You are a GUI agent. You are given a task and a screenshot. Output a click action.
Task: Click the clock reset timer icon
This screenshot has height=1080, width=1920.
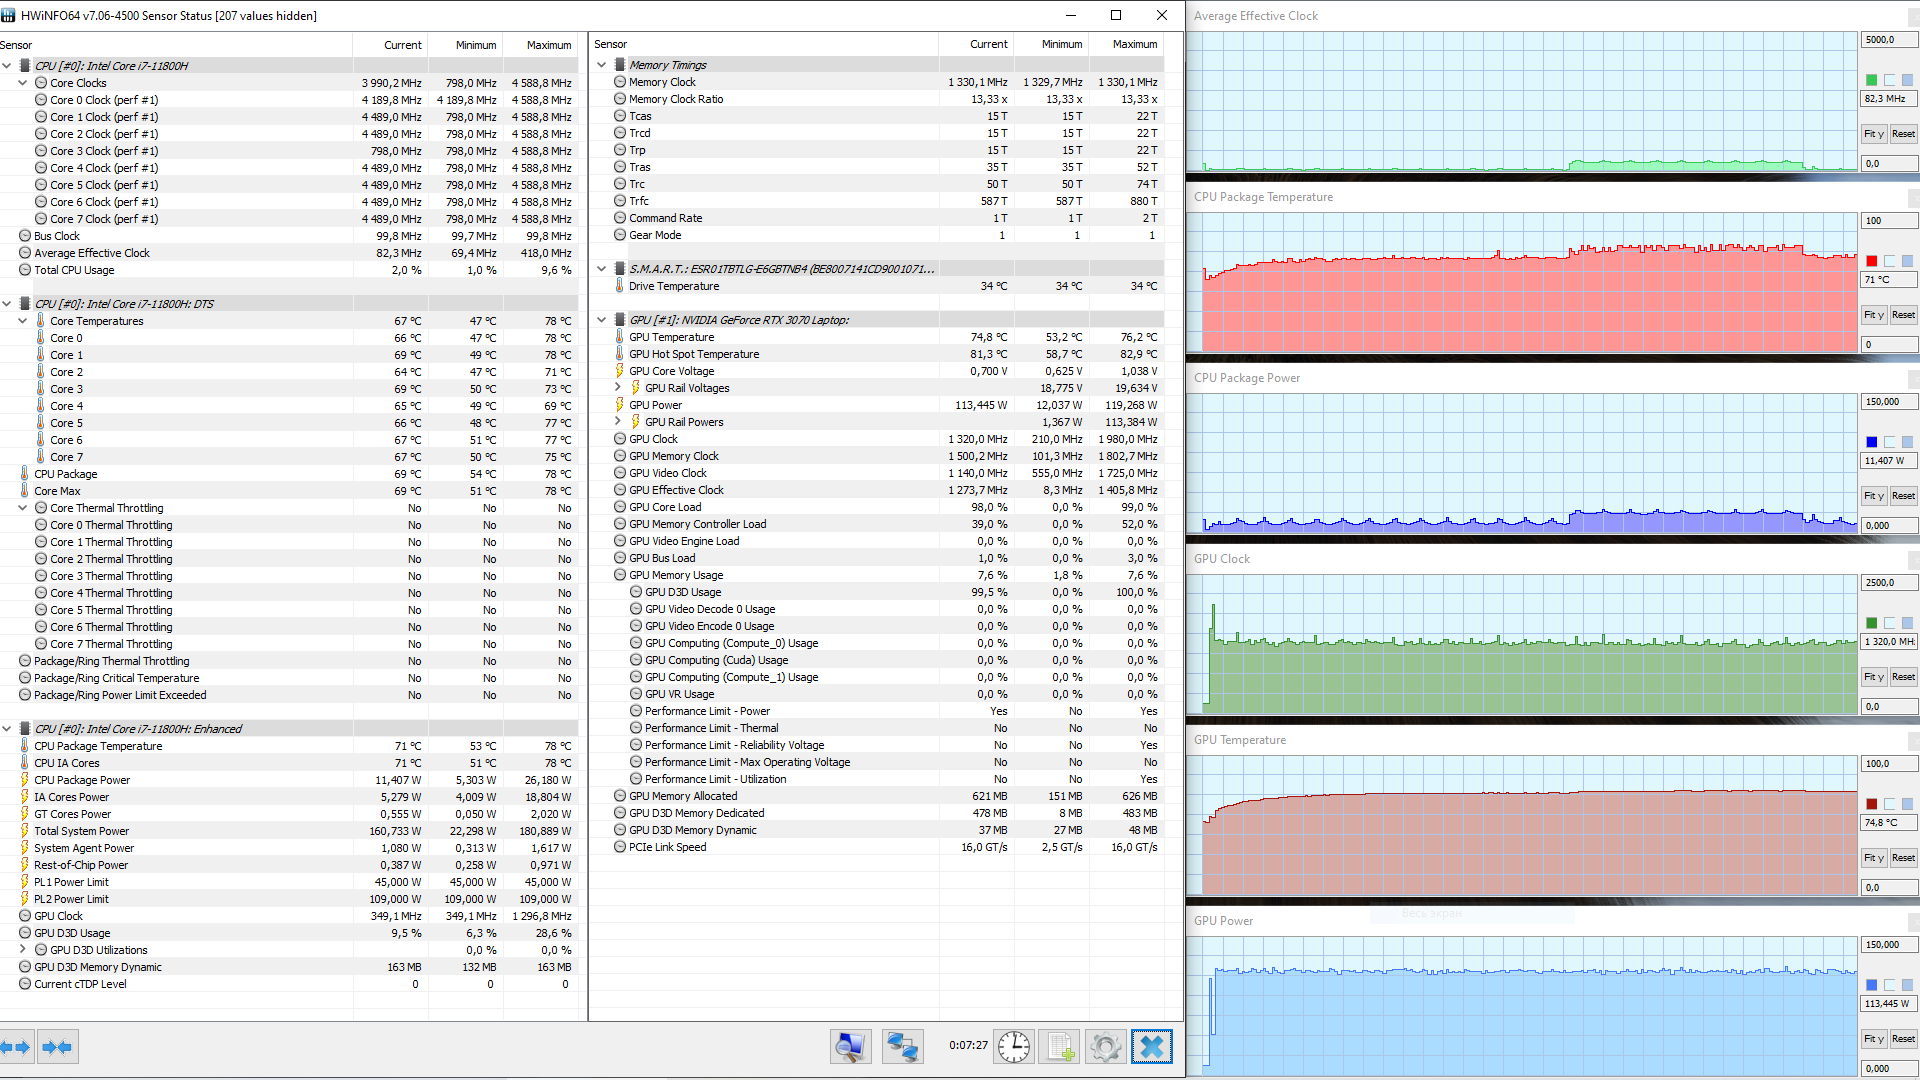[x=1013, y=1047]
